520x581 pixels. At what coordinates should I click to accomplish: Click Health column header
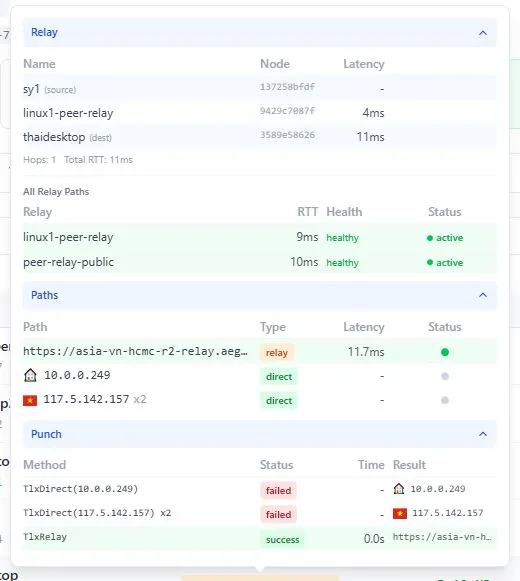tap(344, 212)
